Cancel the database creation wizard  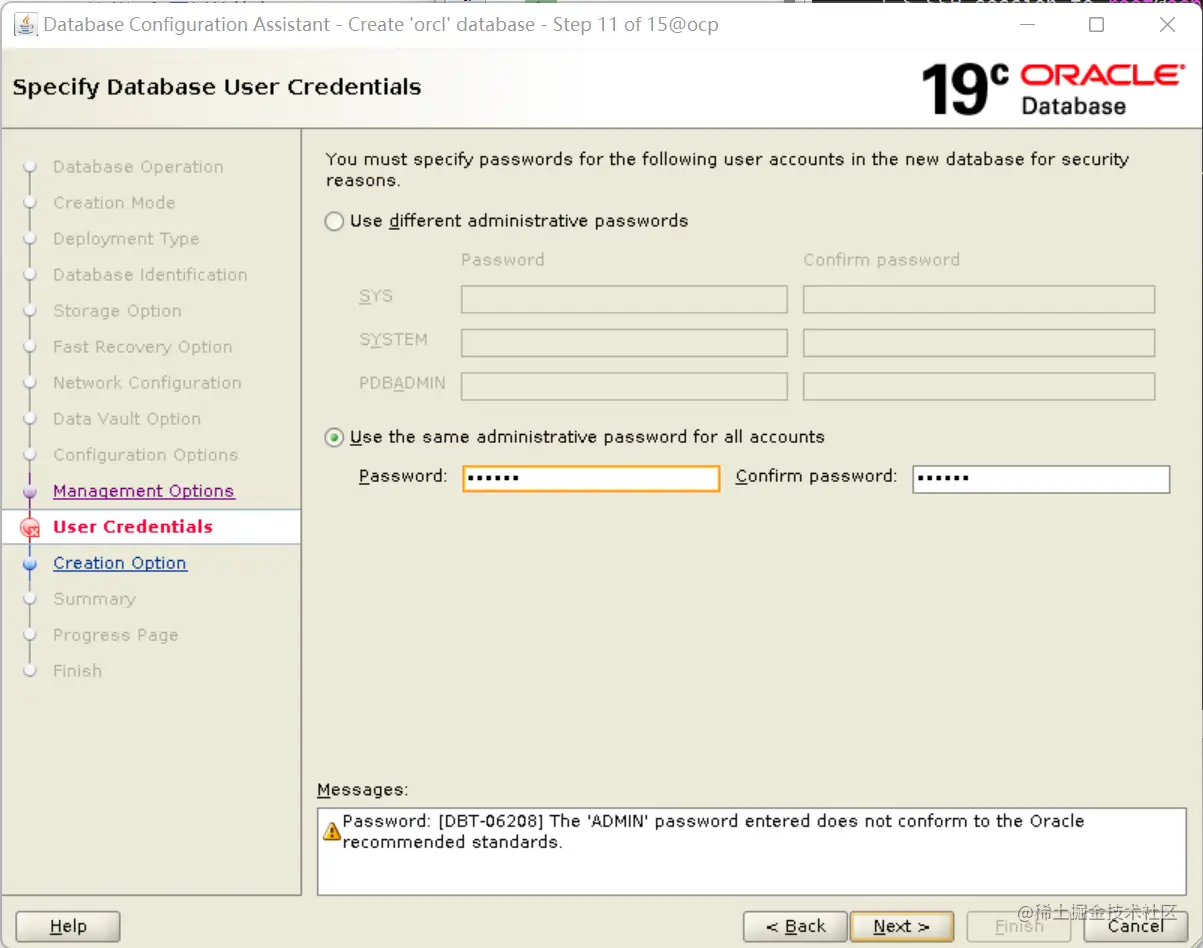tap(1136, 927)
